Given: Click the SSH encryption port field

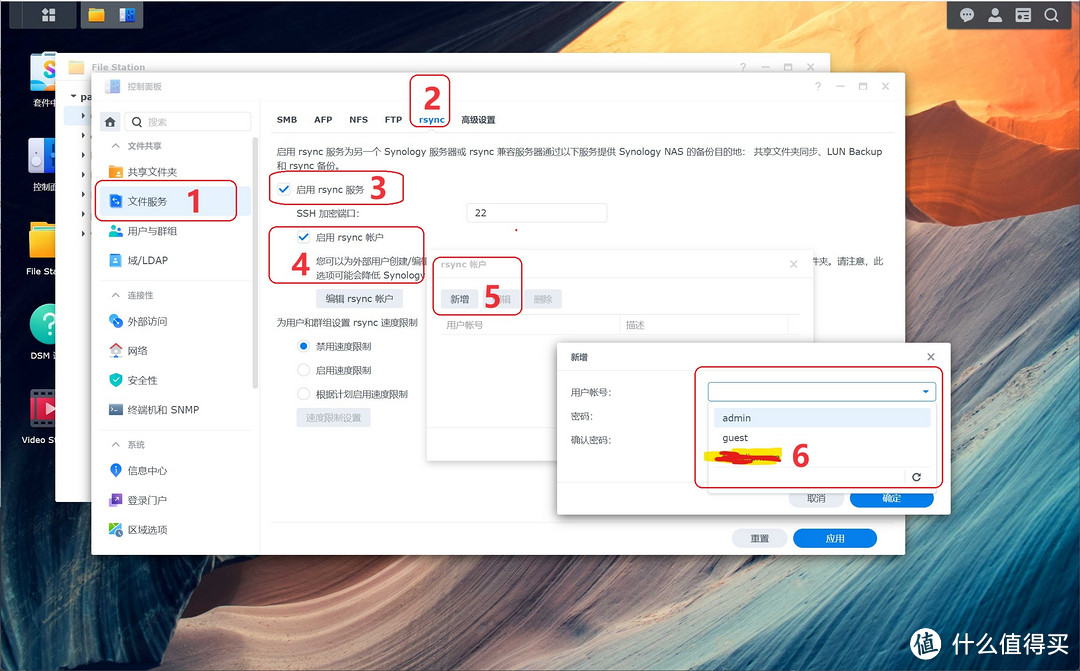Looking at the screenshot, I should 537,213.
